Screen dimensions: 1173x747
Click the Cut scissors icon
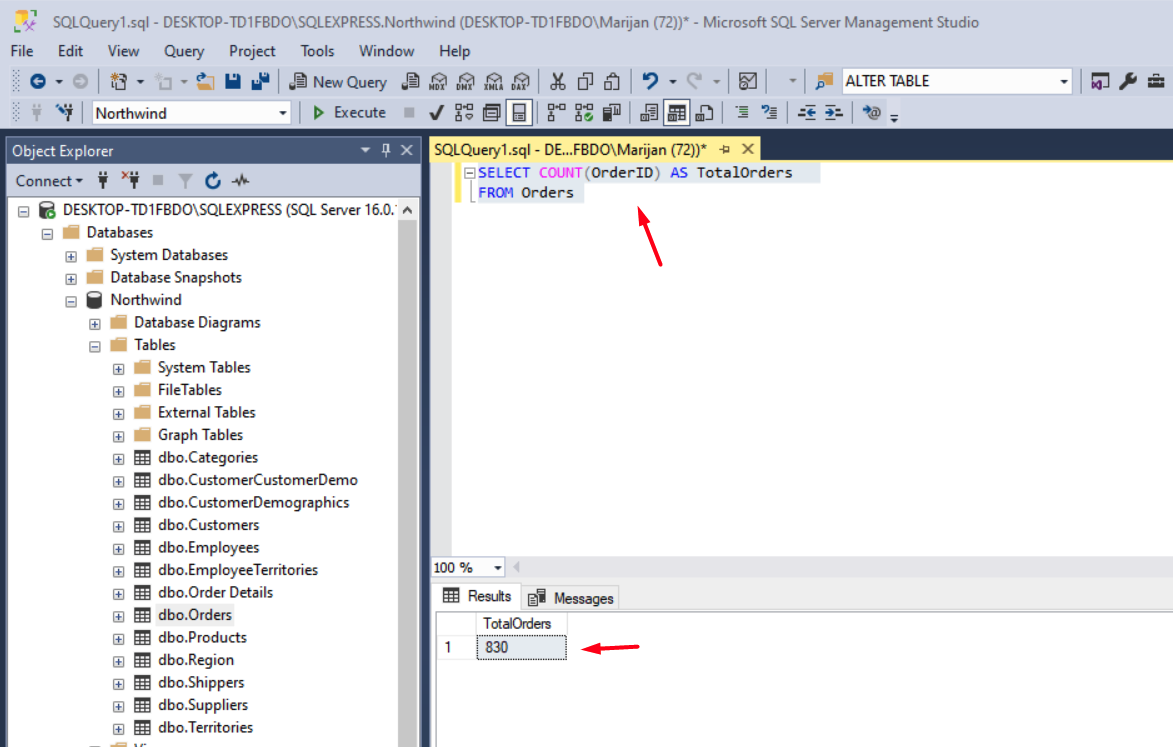point(557,82)
